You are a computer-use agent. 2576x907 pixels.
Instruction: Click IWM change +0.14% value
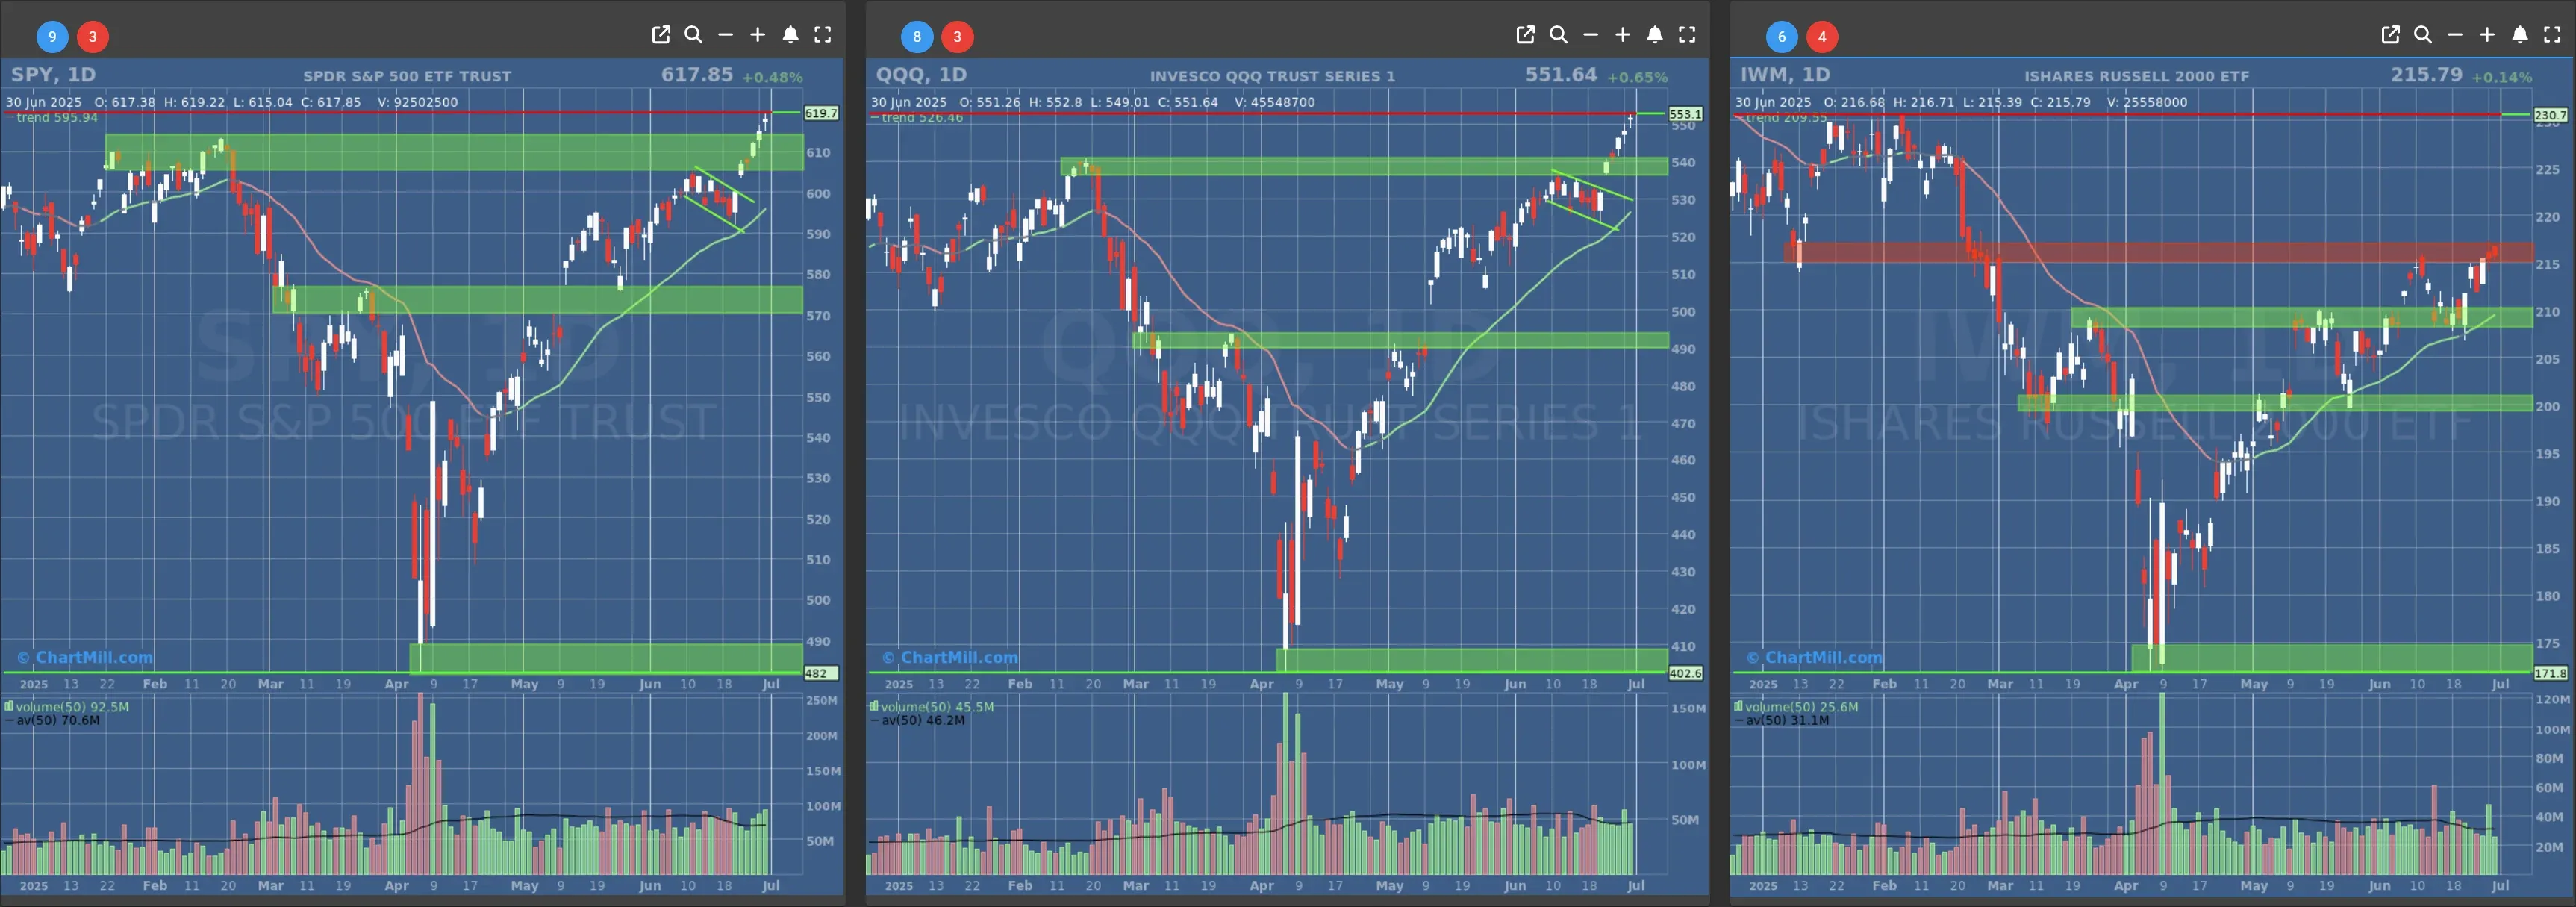click(2501, 77)
